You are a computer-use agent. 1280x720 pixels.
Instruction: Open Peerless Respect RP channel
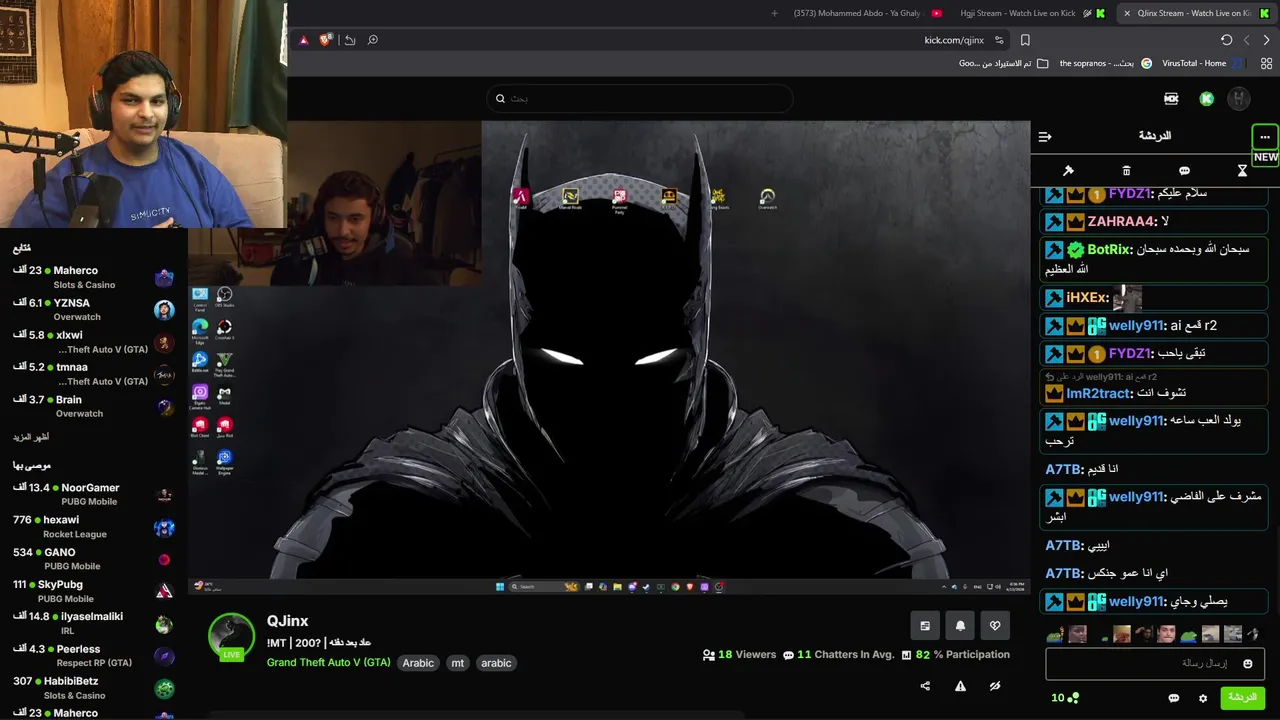coord(95,655)
